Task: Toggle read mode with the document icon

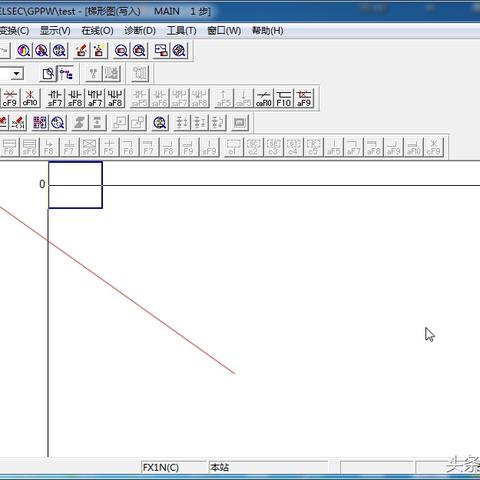Action: pos(48,74)
